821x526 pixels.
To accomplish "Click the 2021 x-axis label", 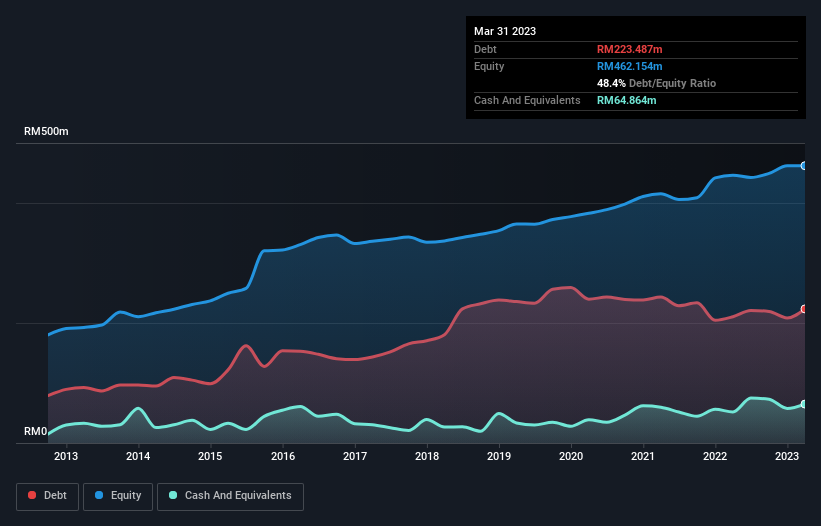I will point(642,456).
